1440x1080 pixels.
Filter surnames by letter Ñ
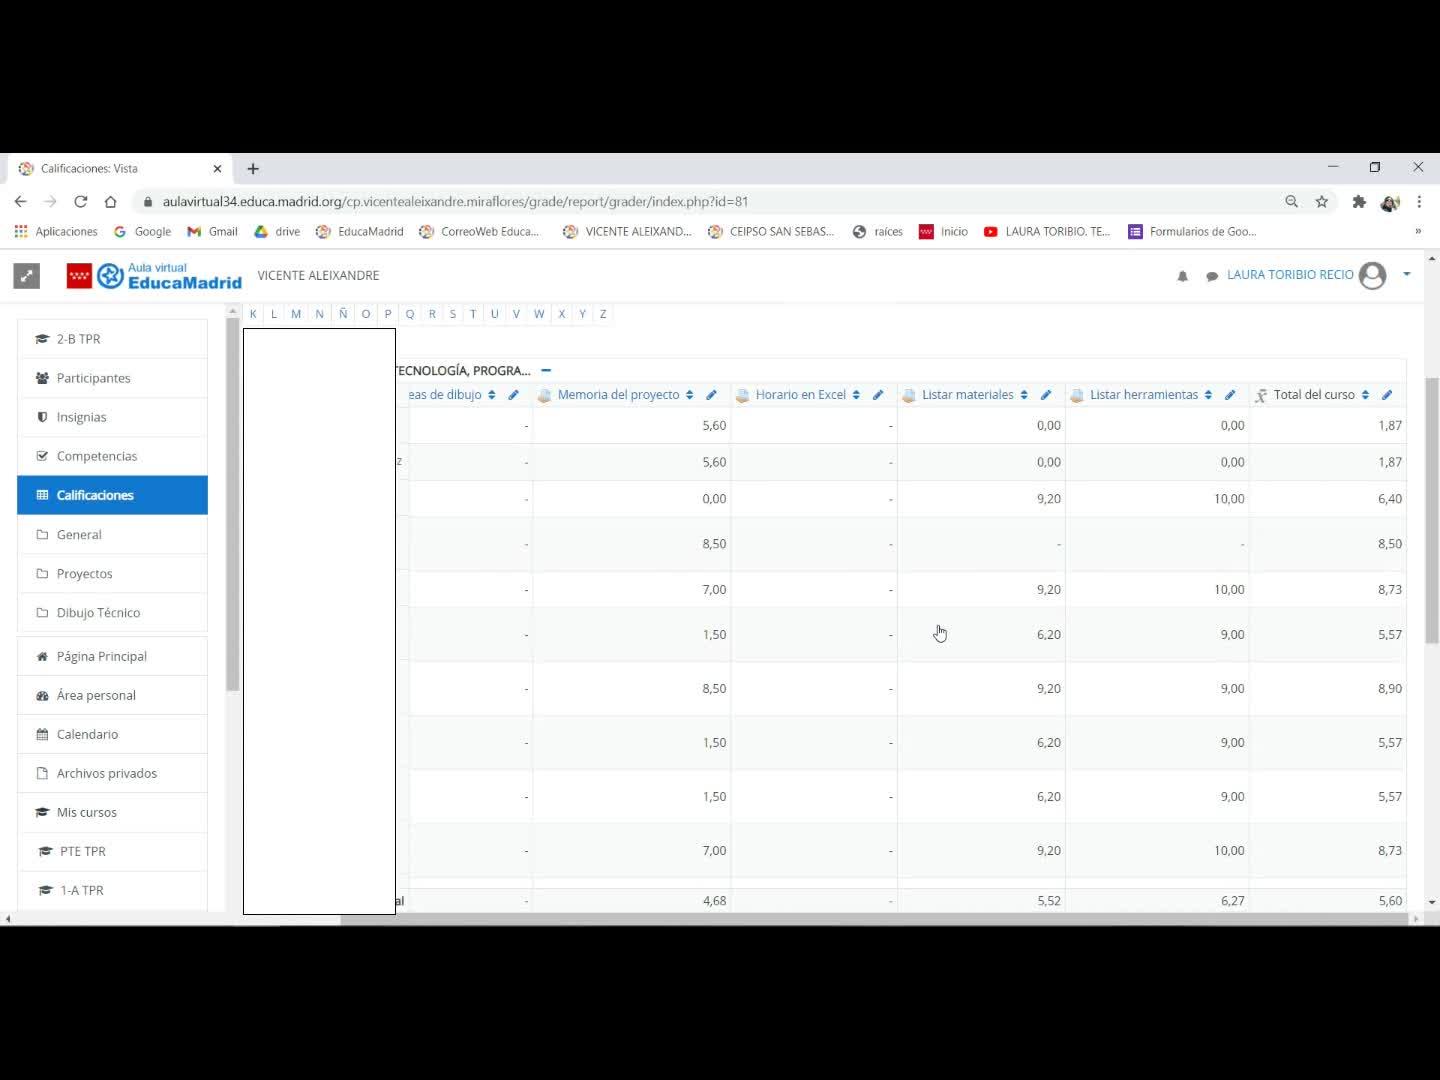pos(343,314)
